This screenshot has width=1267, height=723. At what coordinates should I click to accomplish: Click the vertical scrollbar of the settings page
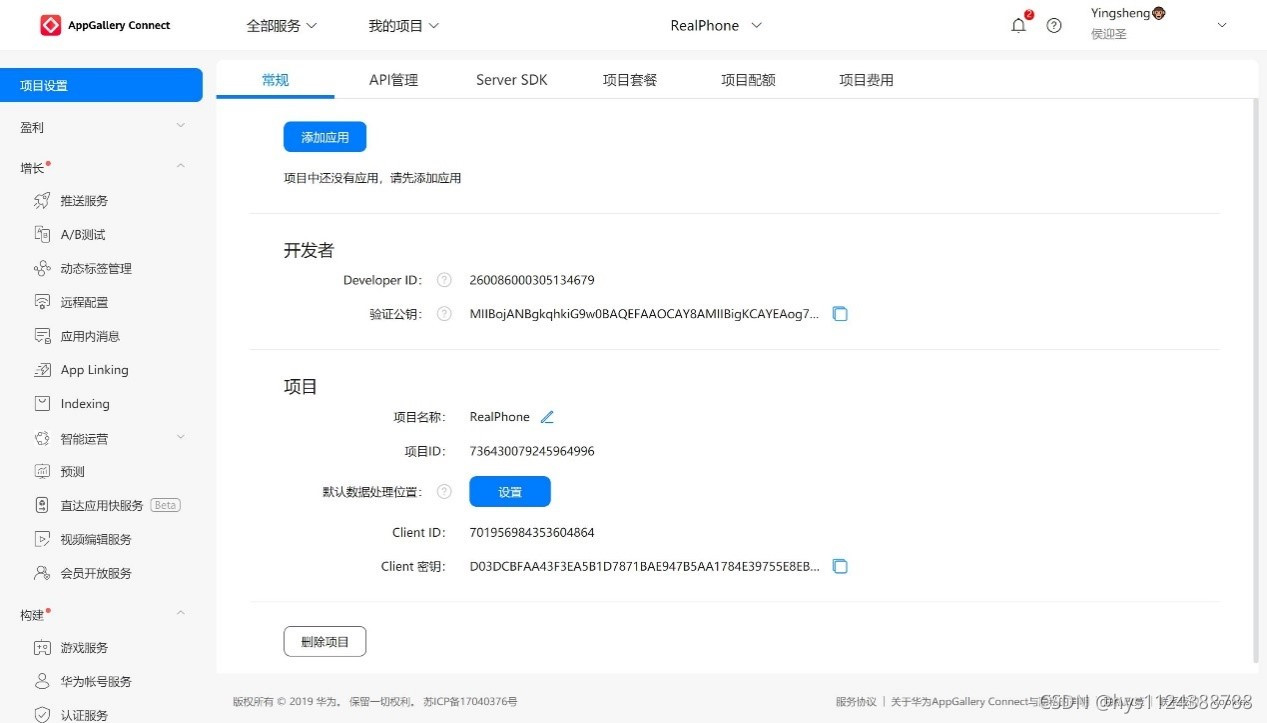click(x=1256, y=381)
